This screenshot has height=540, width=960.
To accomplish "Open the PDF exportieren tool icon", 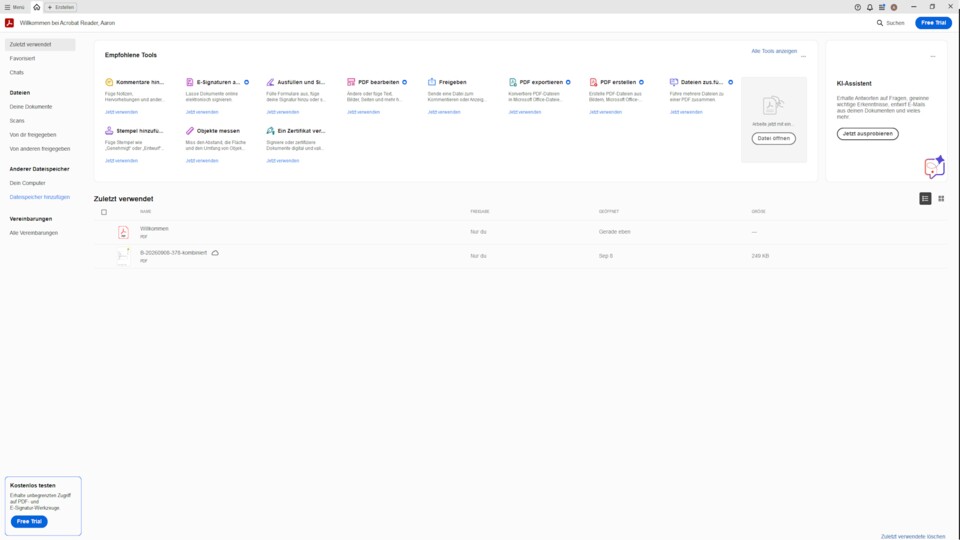I will point(512,82).
